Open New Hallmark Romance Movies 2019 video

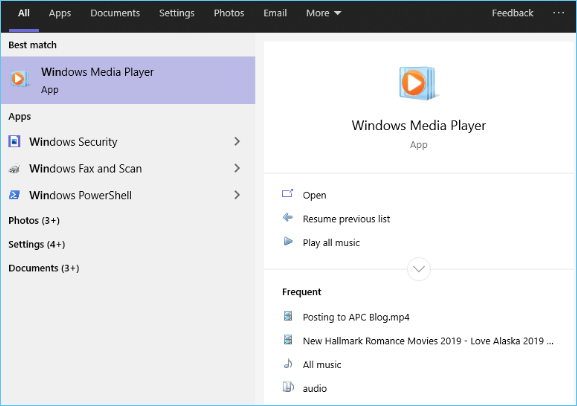pyautogui.click(x=428, y=341)
